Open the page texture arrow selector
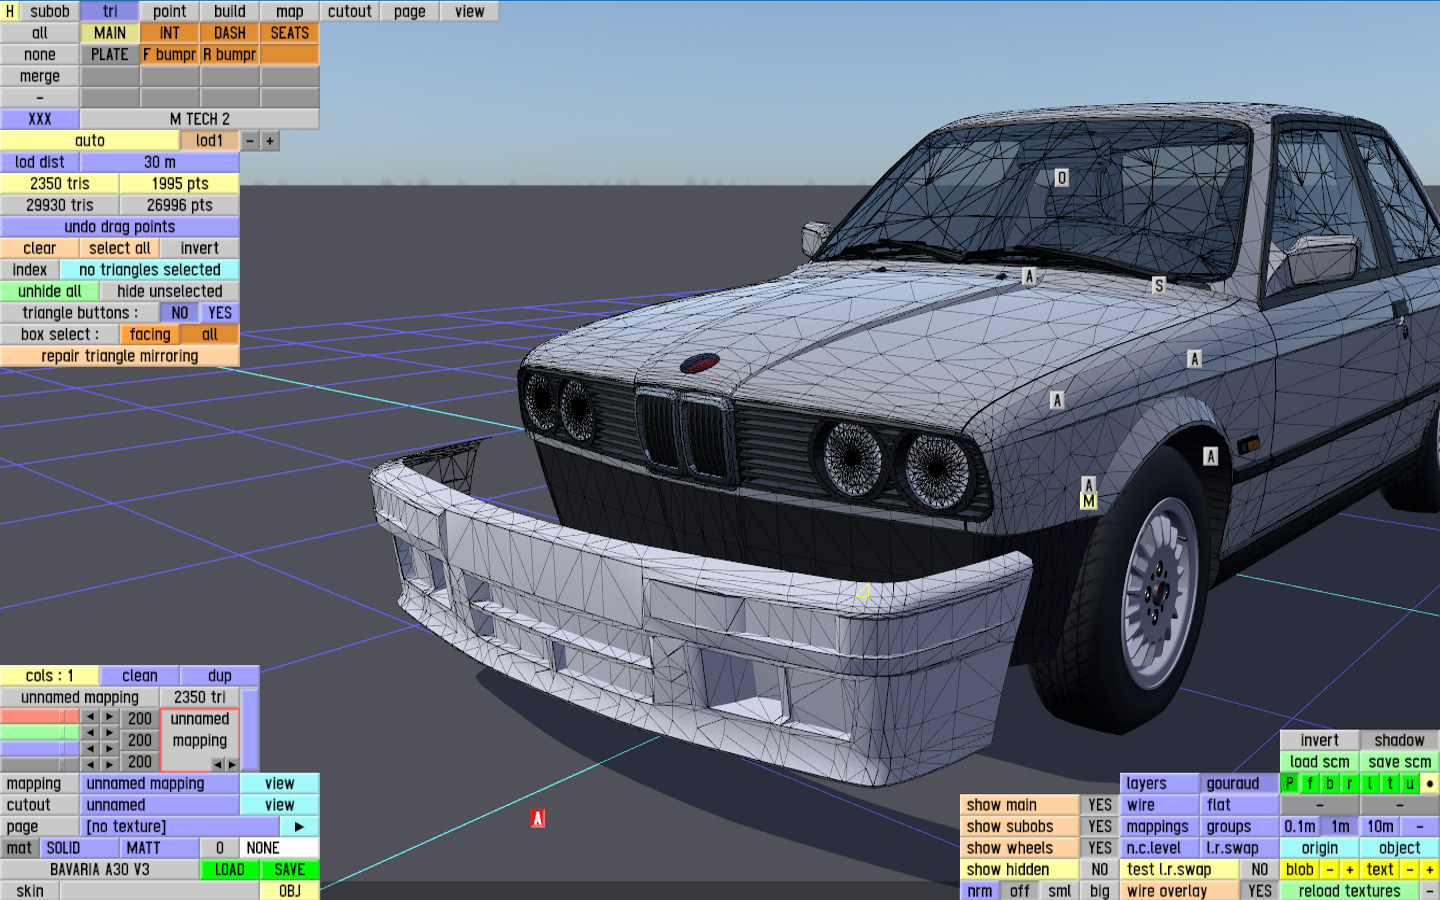The width and height of the screenshot is (1440, 900). [299, 827]
